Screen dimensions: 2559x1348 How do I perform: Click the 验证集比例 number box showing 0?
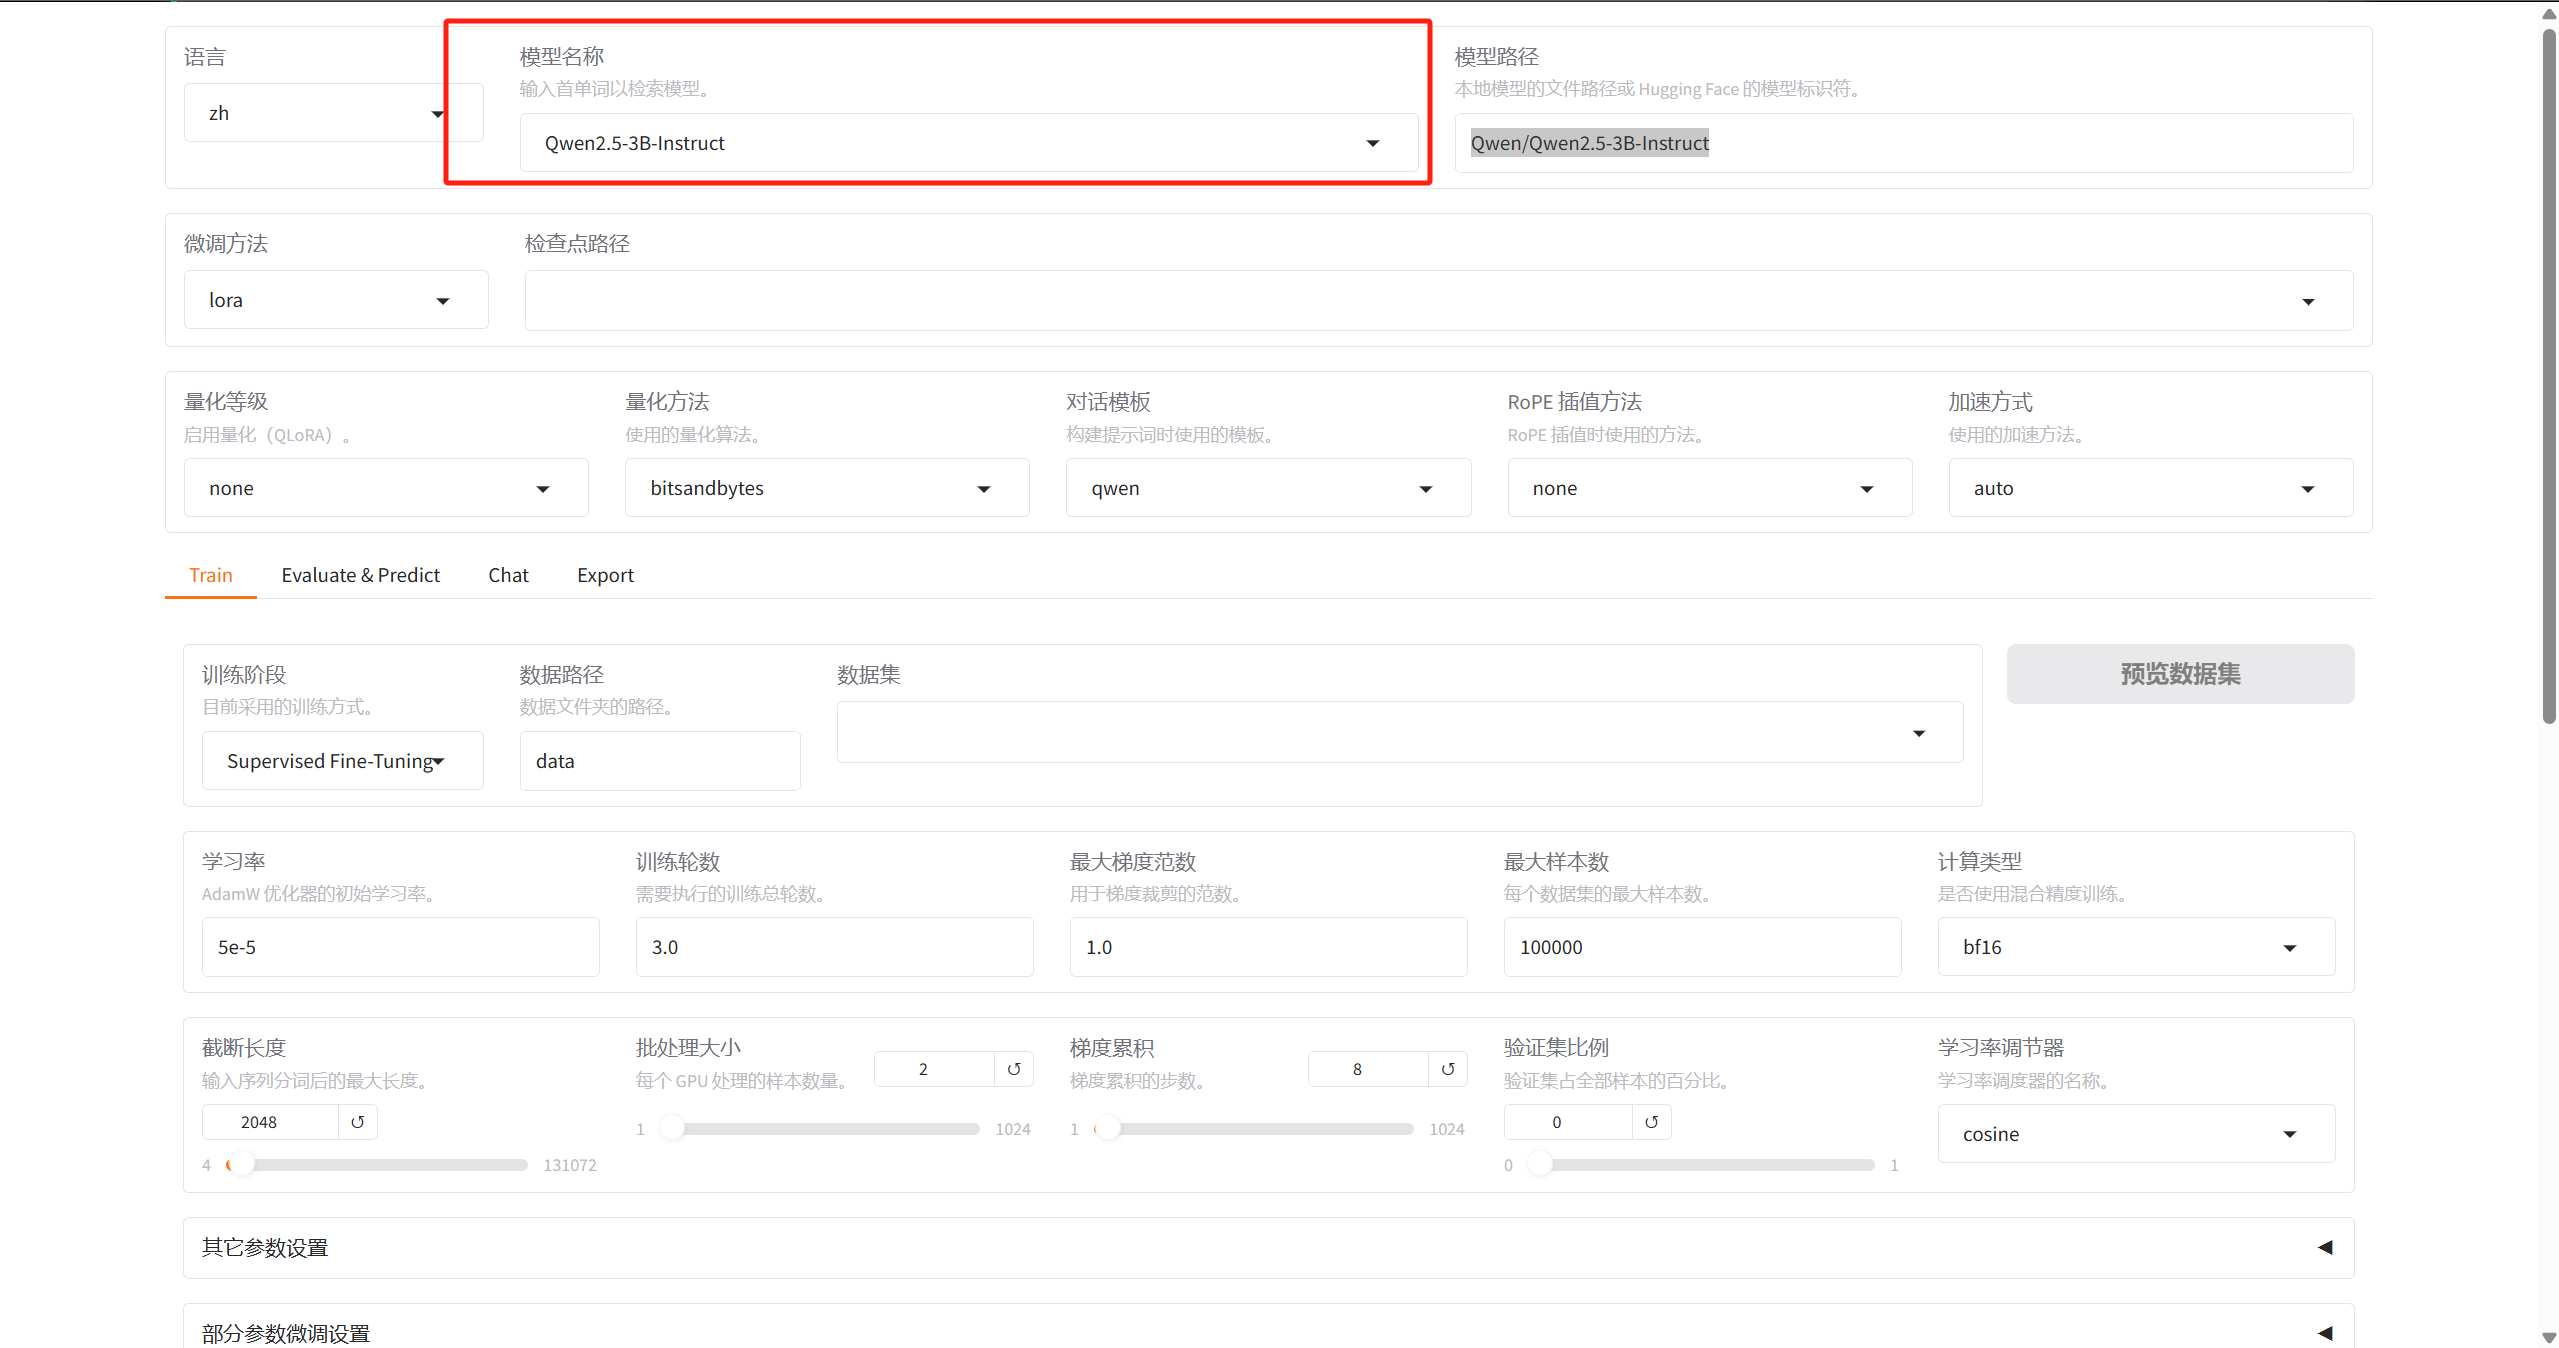(1568, 1122)
